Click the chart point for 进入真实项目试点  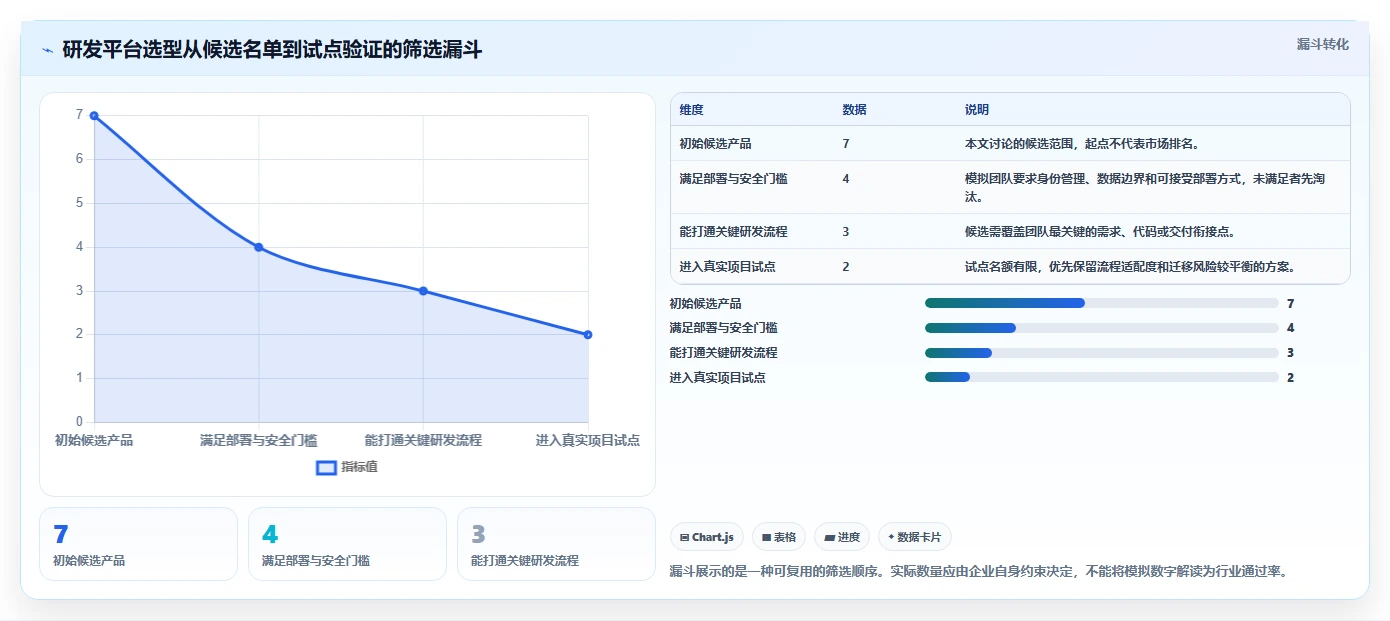(588, 335)
